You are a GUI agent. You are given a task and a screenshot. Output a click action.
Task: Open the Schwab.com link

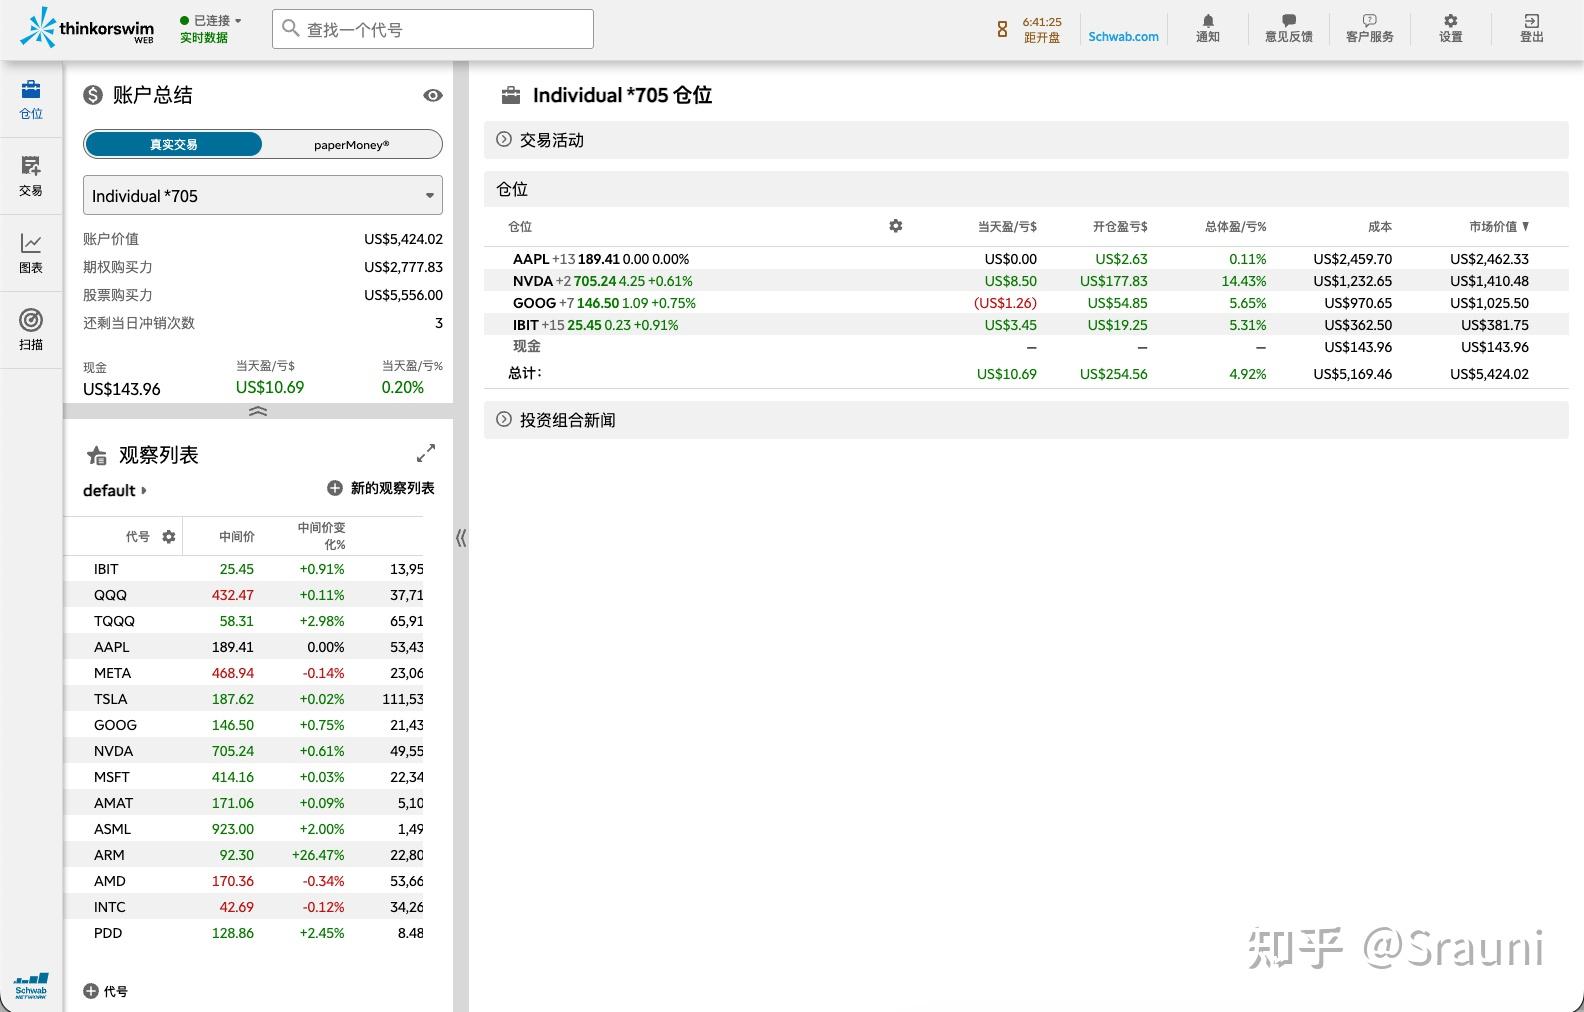pos(1123,36)
